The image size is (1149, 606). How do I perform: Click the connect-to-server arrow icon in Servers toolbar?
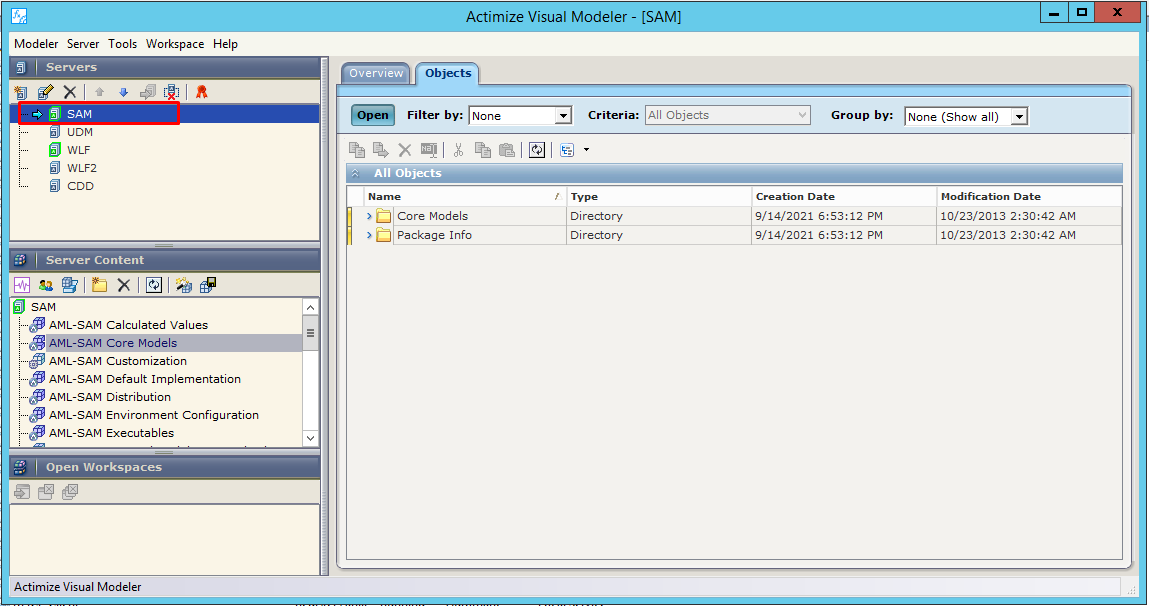pos(147,92)
